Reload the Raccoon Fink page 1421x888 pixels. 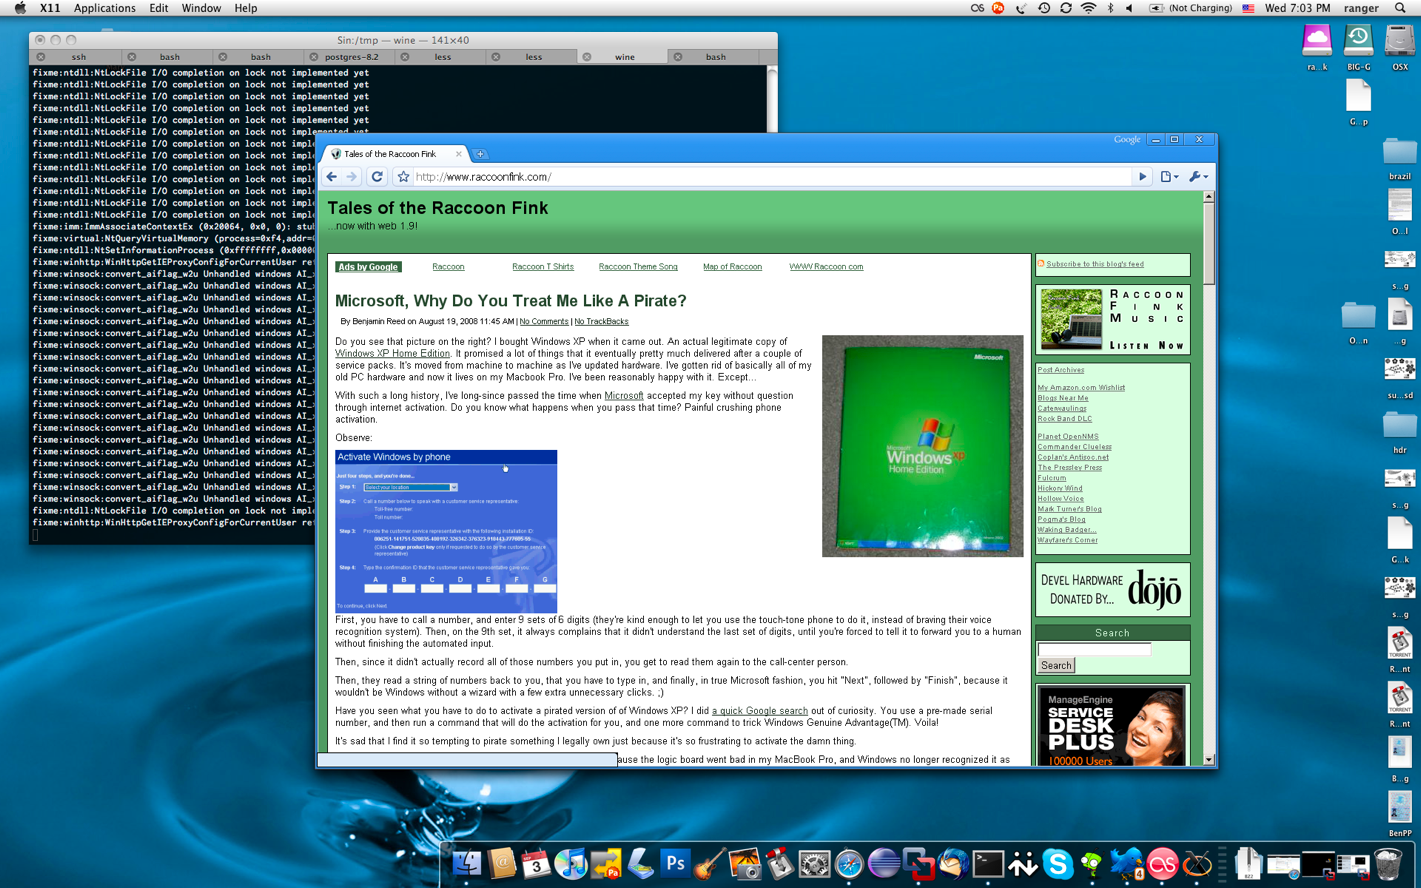point(377,177)
